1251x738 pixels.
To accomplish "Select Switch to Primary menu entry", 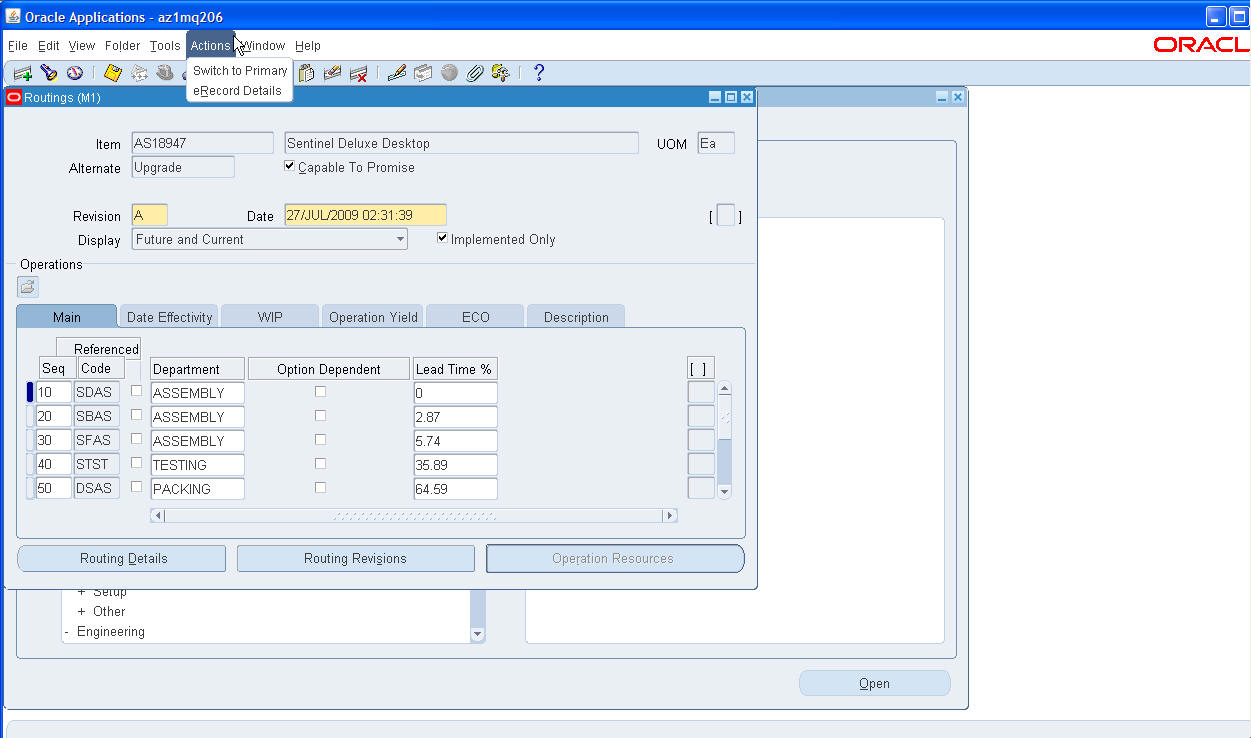I will point(240,71).
